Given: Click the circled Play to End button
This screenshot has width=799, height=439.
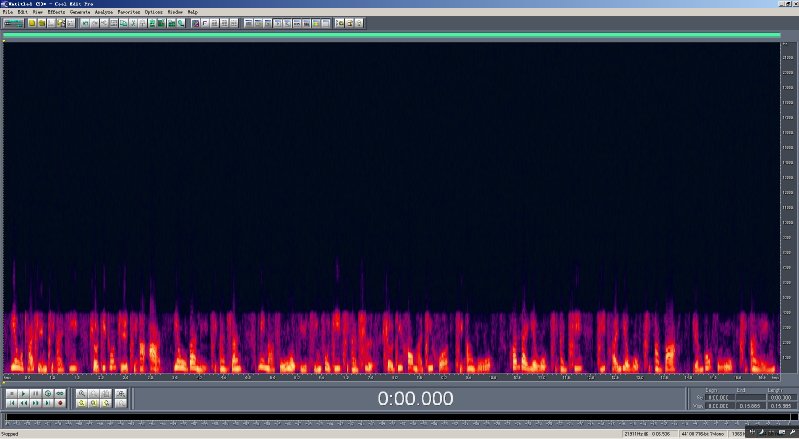Looking at the screenshot, I should pos(48,394).
